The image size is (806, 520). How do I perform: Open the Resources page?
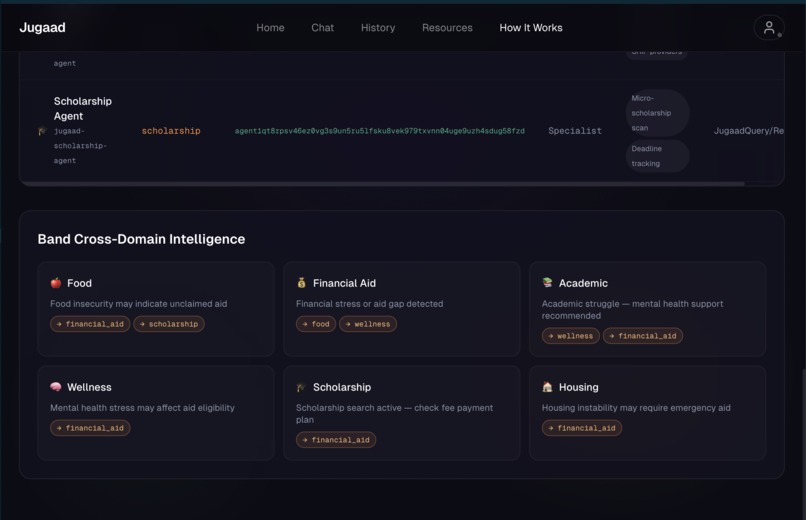pos(447,28)
